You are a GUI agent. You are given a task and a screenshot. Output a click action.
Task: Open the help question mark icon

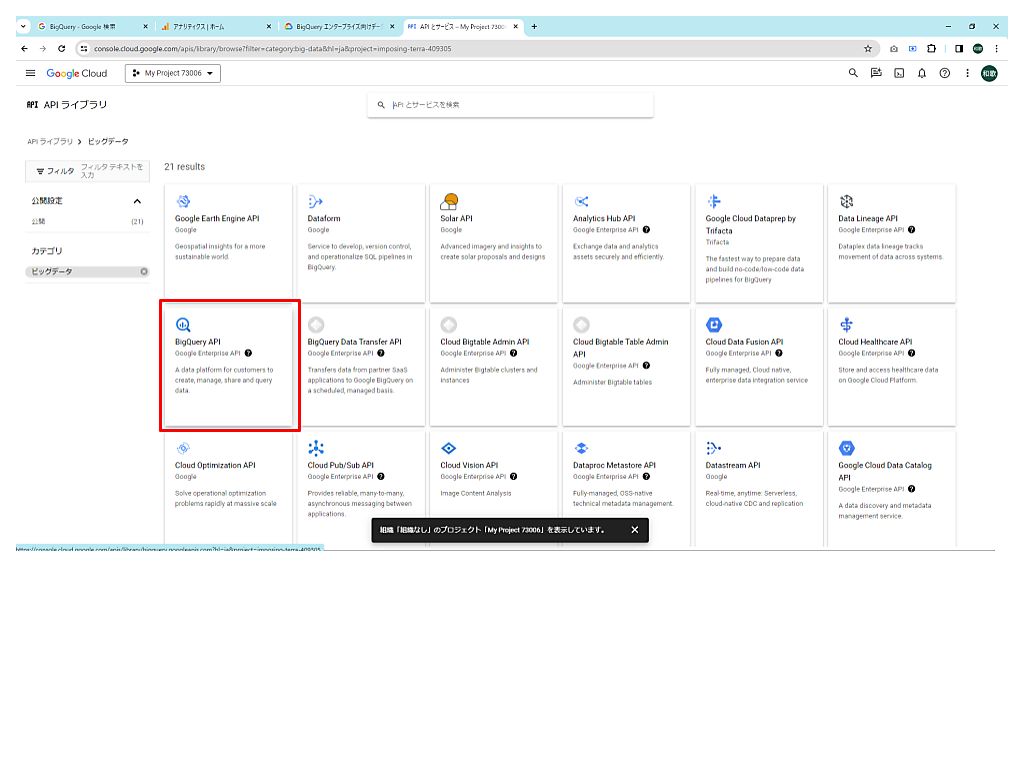tap(945, 73)
